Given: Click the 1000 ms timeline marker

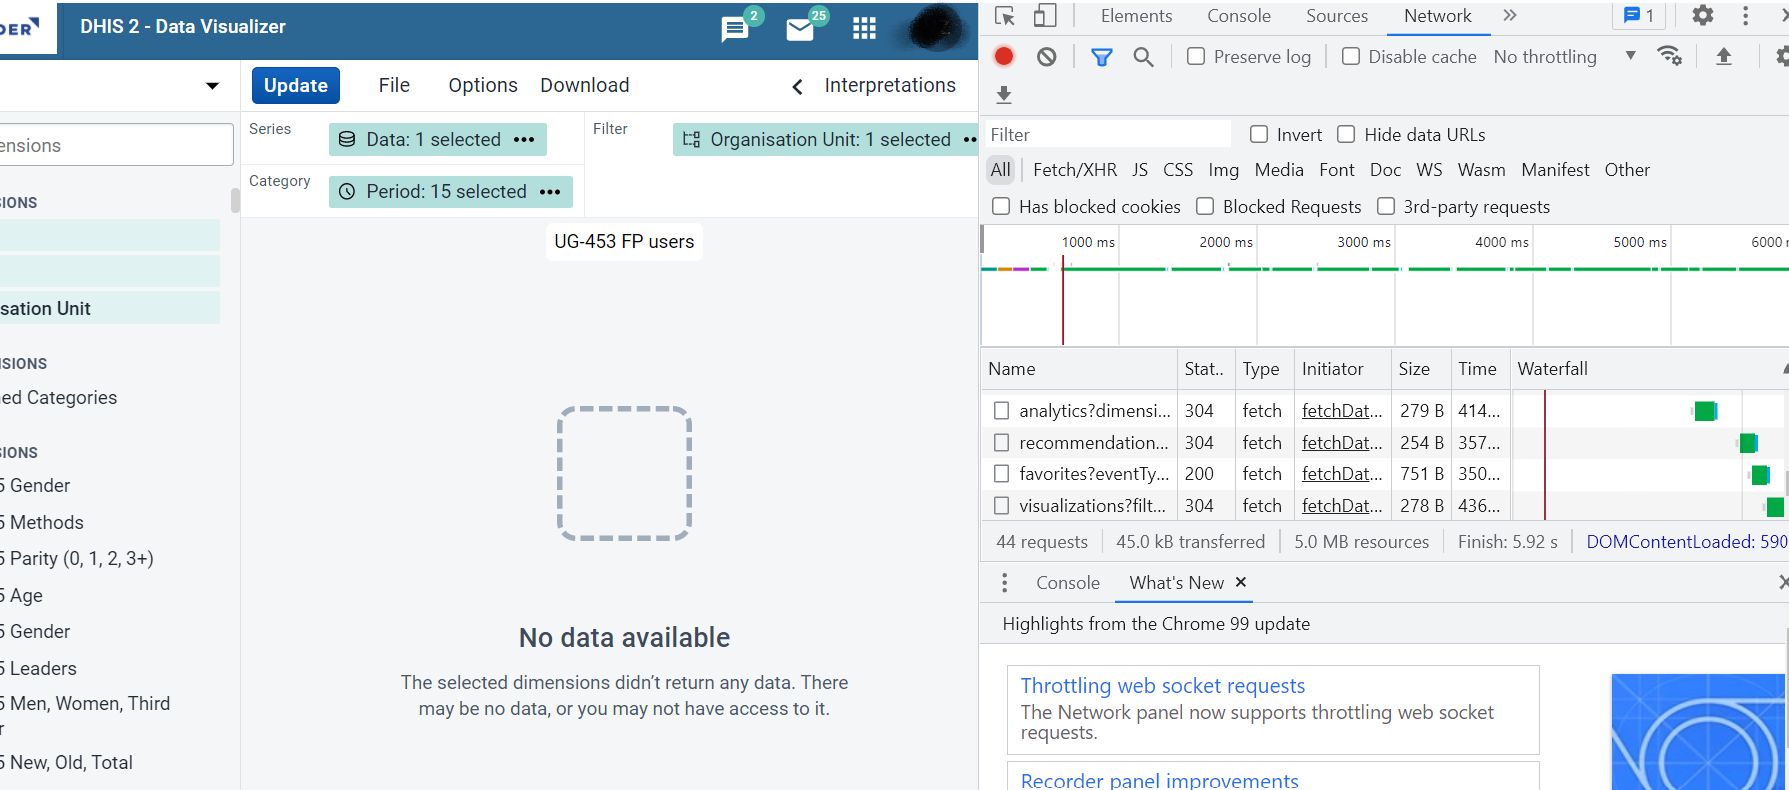Looking at the screenshot, I should pos(1088,242).
